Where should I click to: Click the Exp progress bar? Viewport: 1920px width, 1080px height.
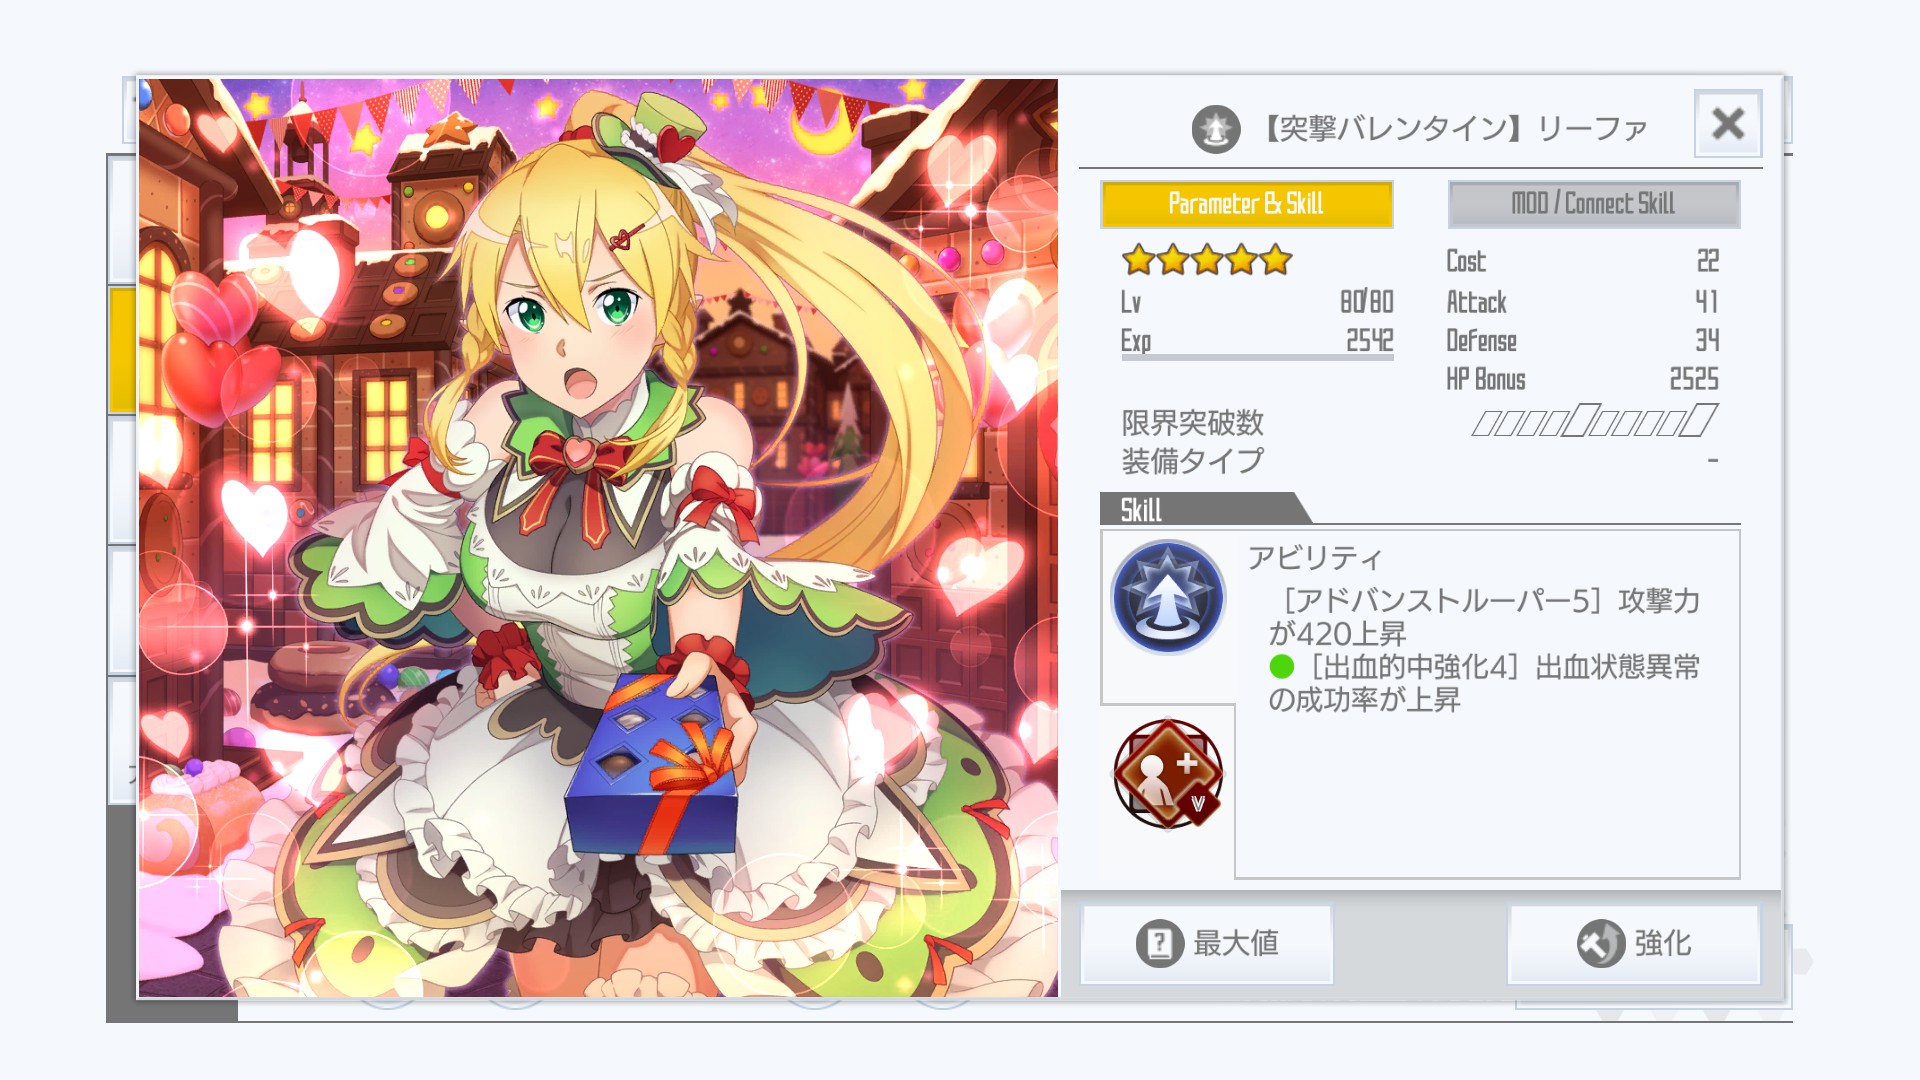pyautogui.click(x=1257, y=357)
